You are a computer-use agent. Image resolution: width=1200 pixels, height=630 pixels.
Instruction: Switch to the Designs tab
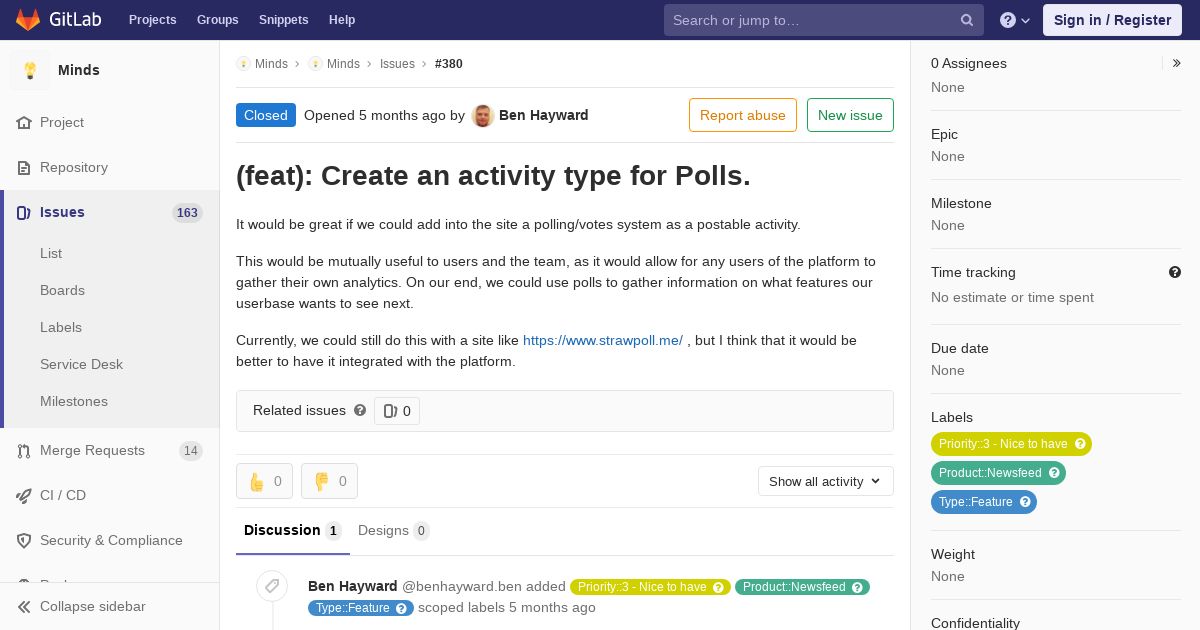[x=394, y=530]
